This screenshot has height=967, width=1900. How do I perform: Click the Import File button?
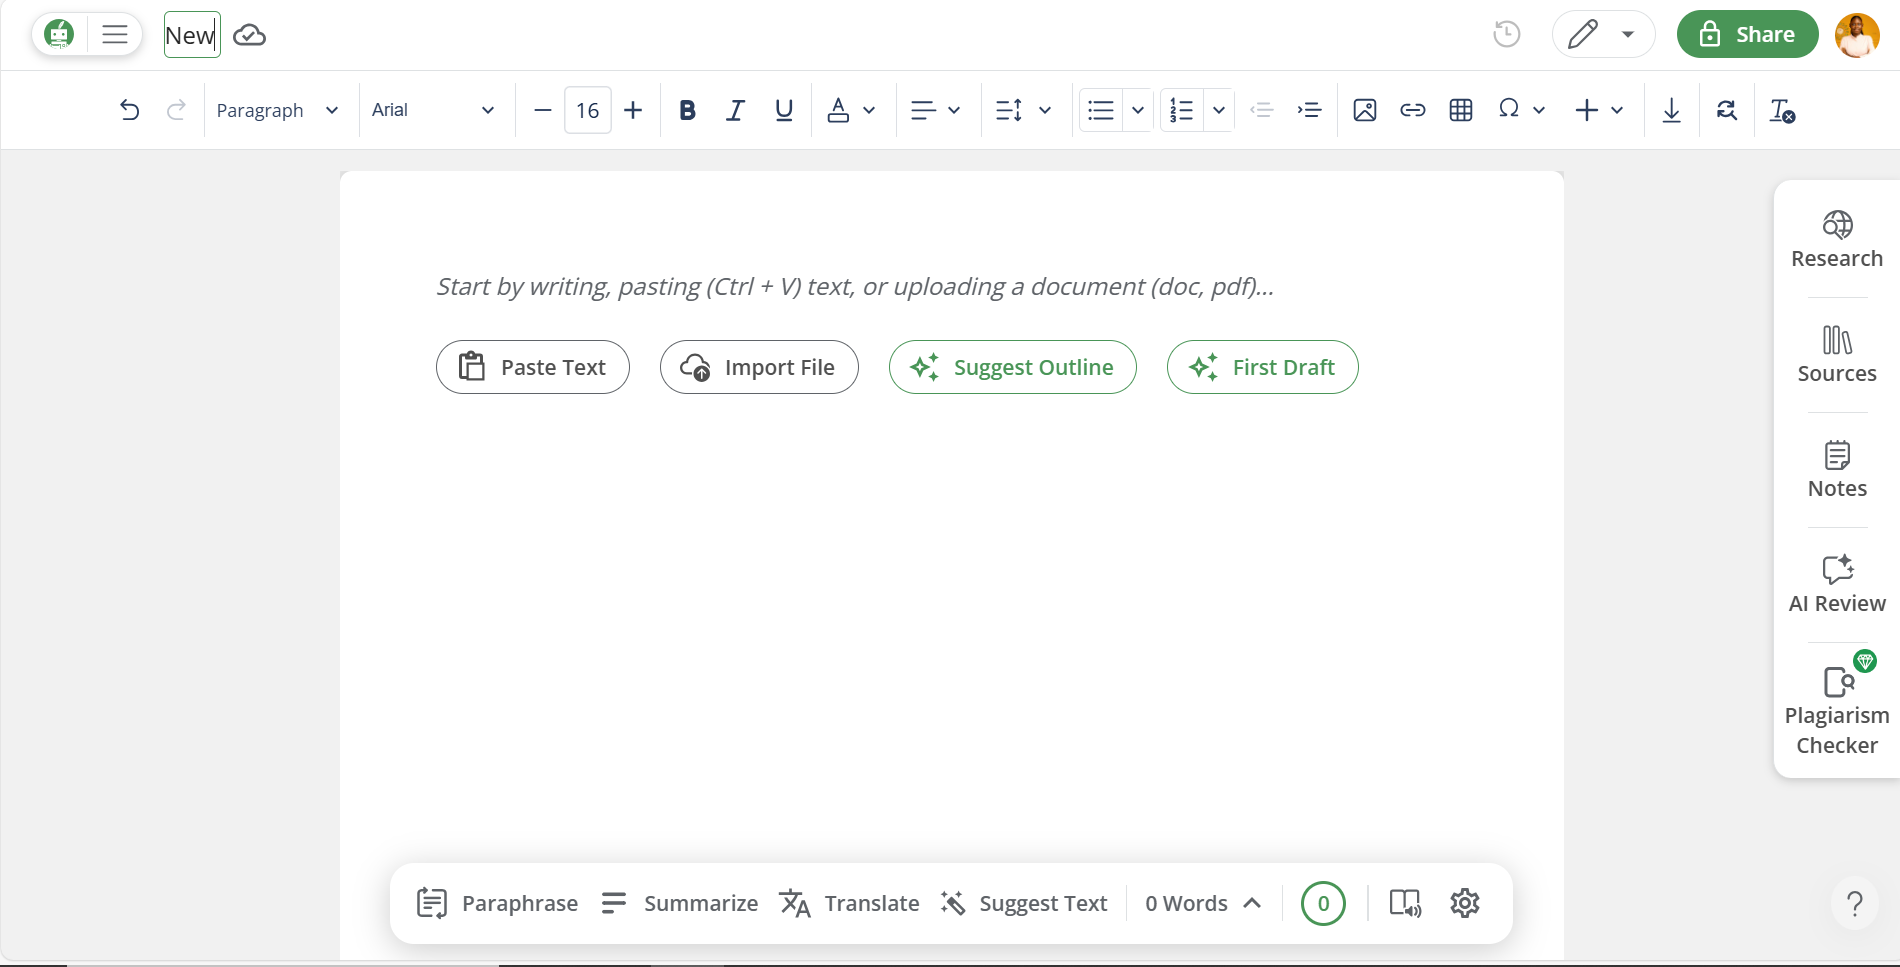pyautogui.click(x=759, y=367)
